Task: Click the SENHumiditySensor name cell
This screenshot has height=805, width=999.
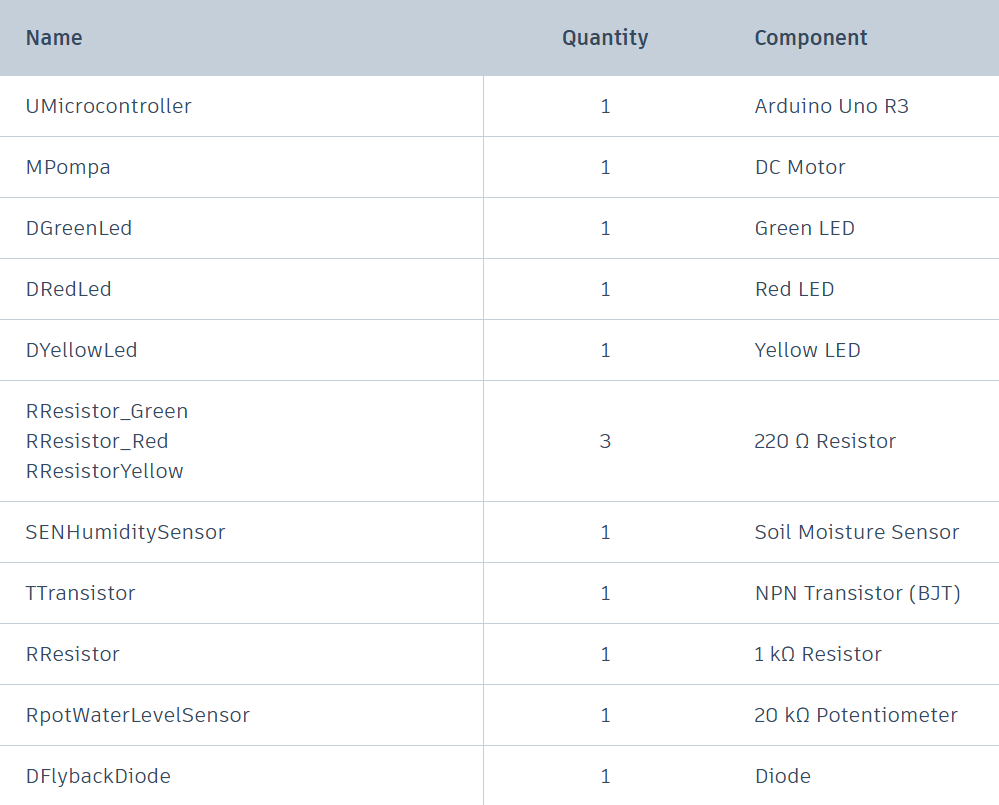Action: [126, 532]
